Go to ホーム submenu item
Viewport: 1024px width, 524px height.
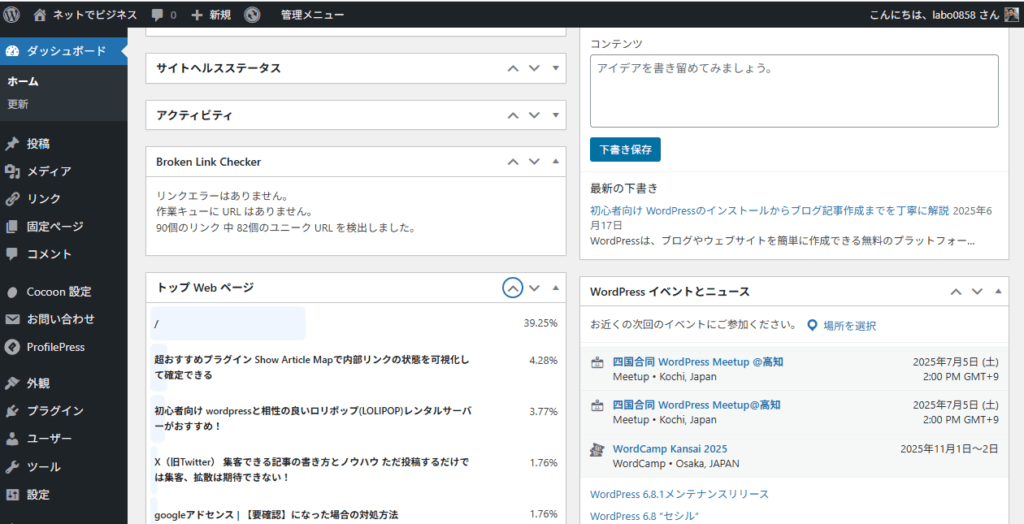23,82
